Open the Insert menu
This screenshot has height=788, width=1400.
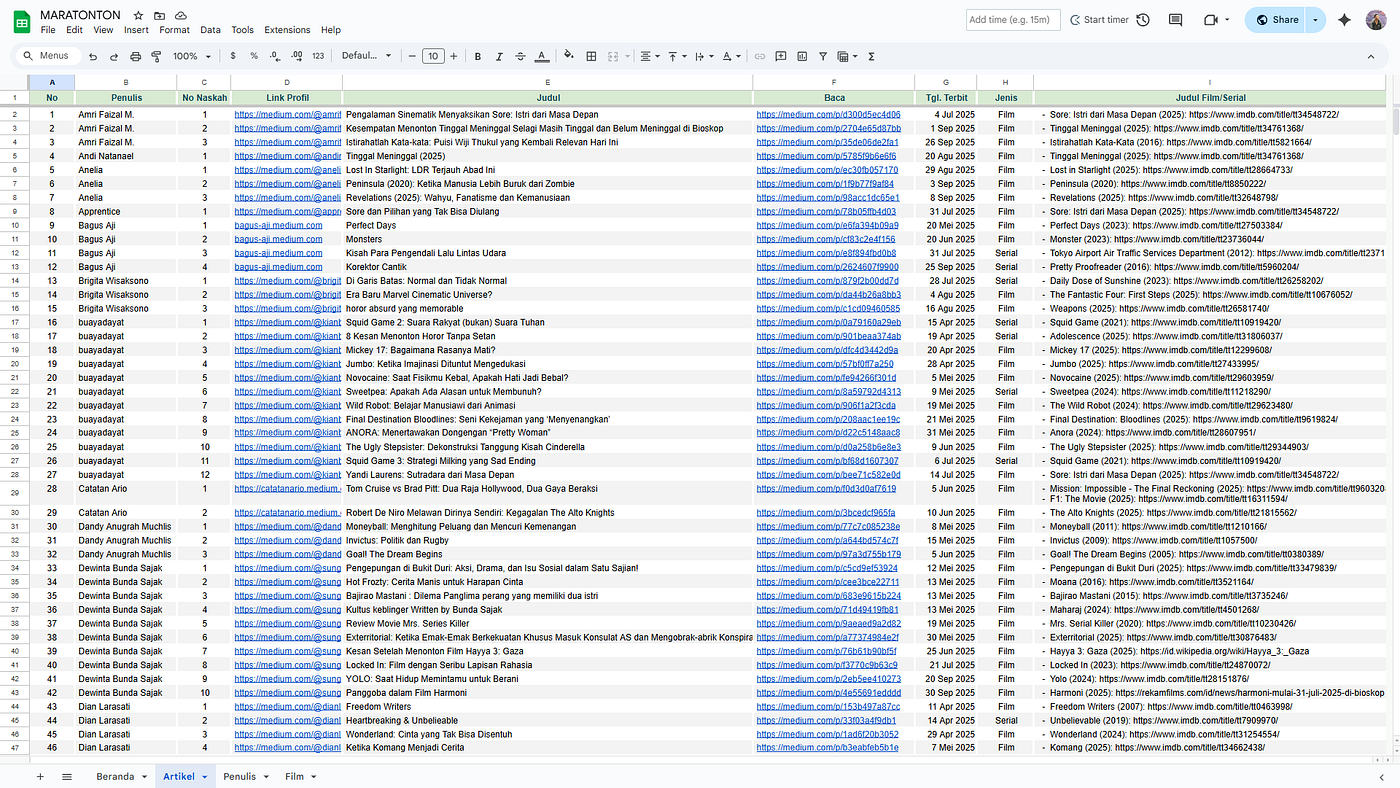pyautogui.click(x=136, y=30)
